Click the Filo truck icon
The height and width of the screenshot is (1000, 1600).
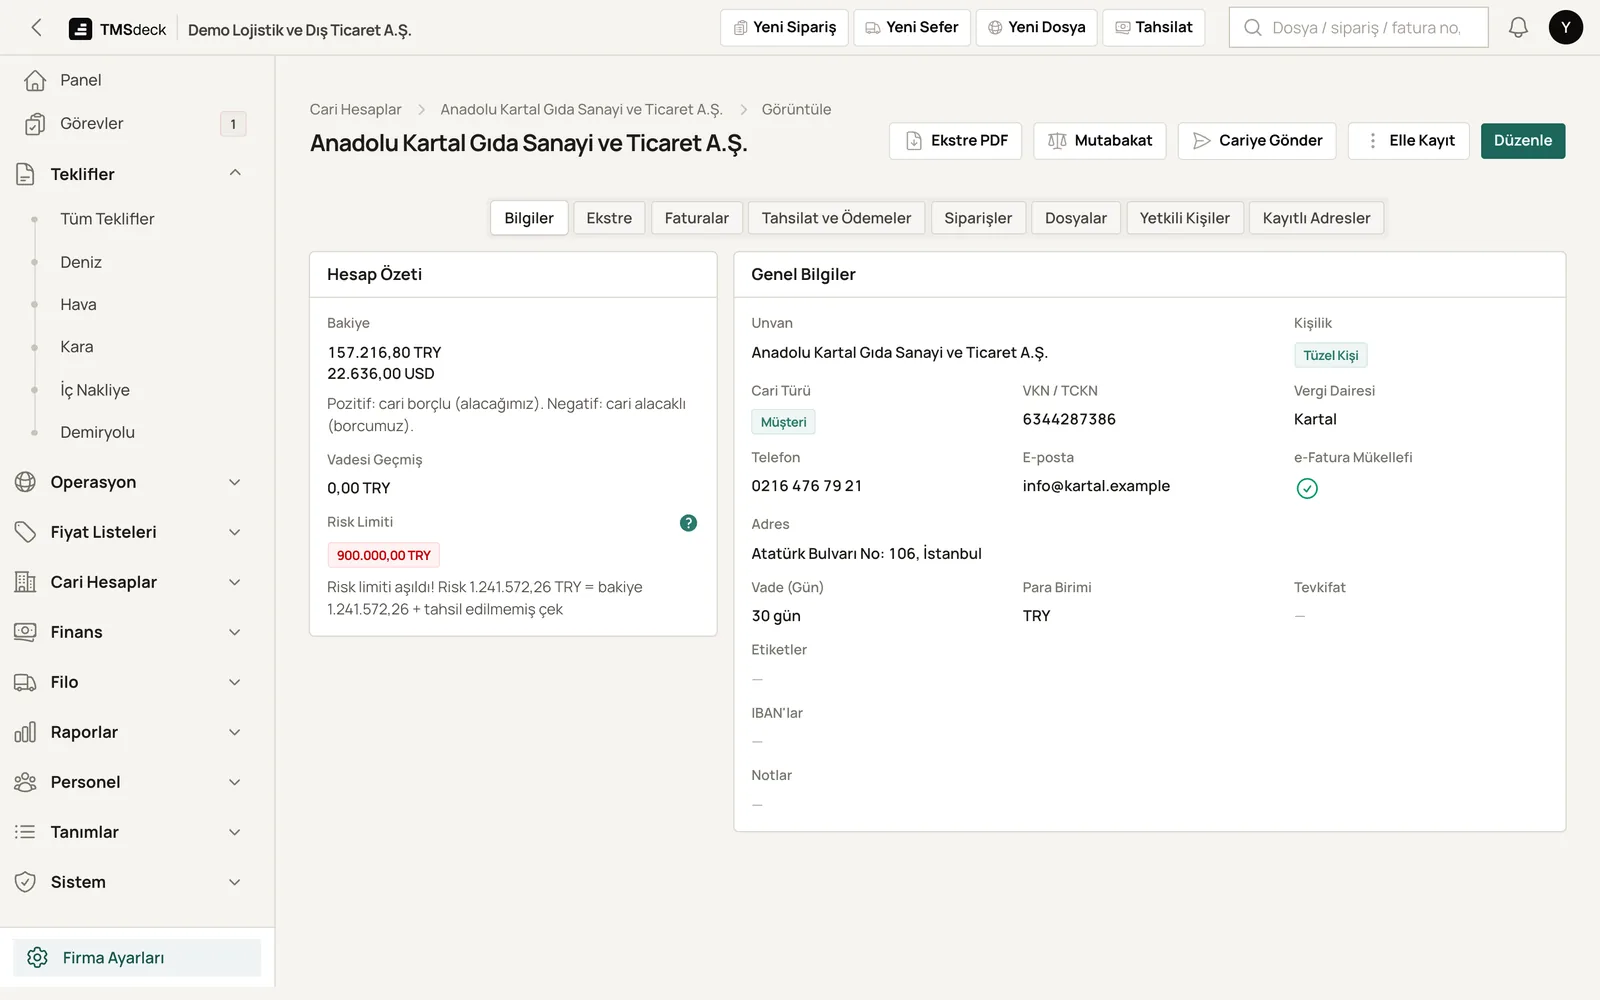click(25, 682)
